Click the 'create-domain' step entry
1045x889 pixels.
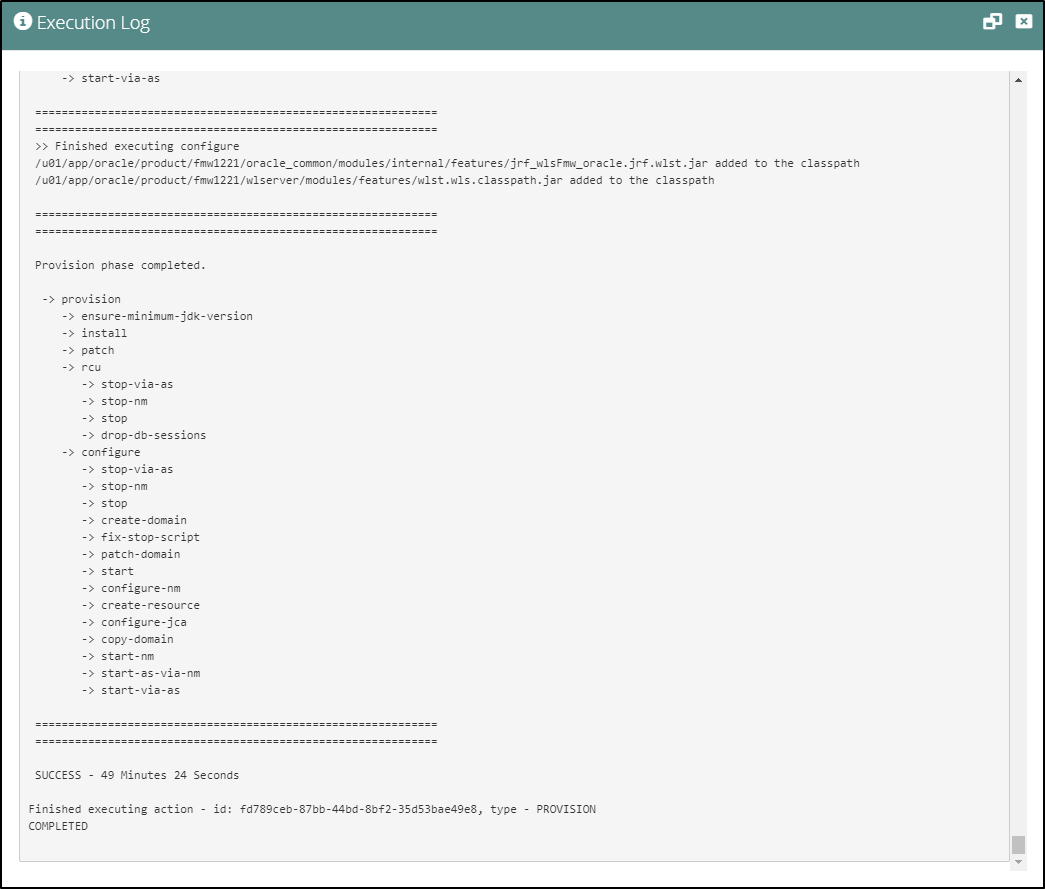click(143, 520)
